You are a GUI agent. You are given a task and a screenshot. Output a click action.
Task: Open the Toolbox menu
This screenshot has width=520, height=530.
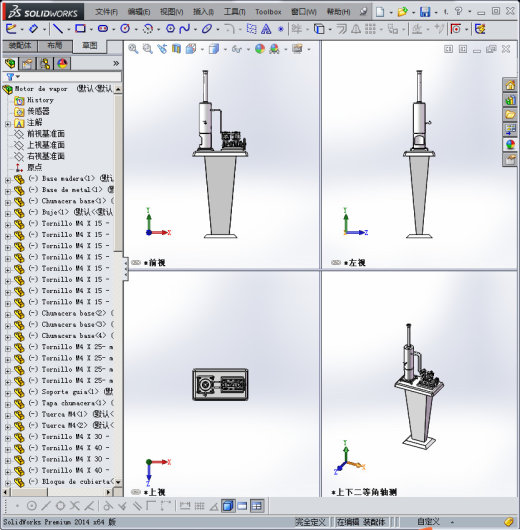pos(268,12)
